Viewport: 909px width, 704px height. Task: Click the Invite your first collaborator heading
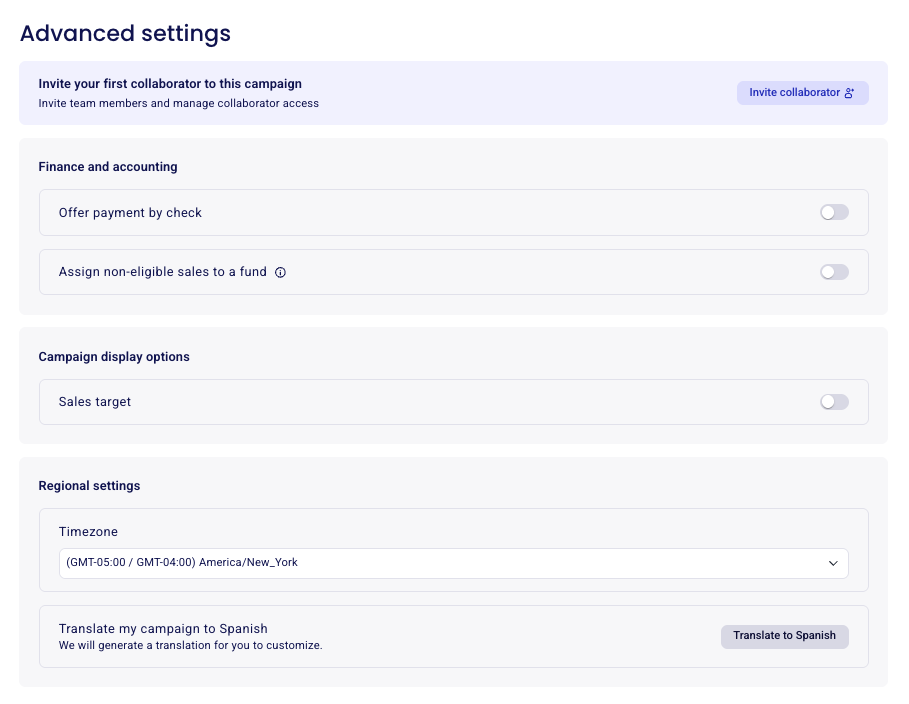(x=170, y=84)
